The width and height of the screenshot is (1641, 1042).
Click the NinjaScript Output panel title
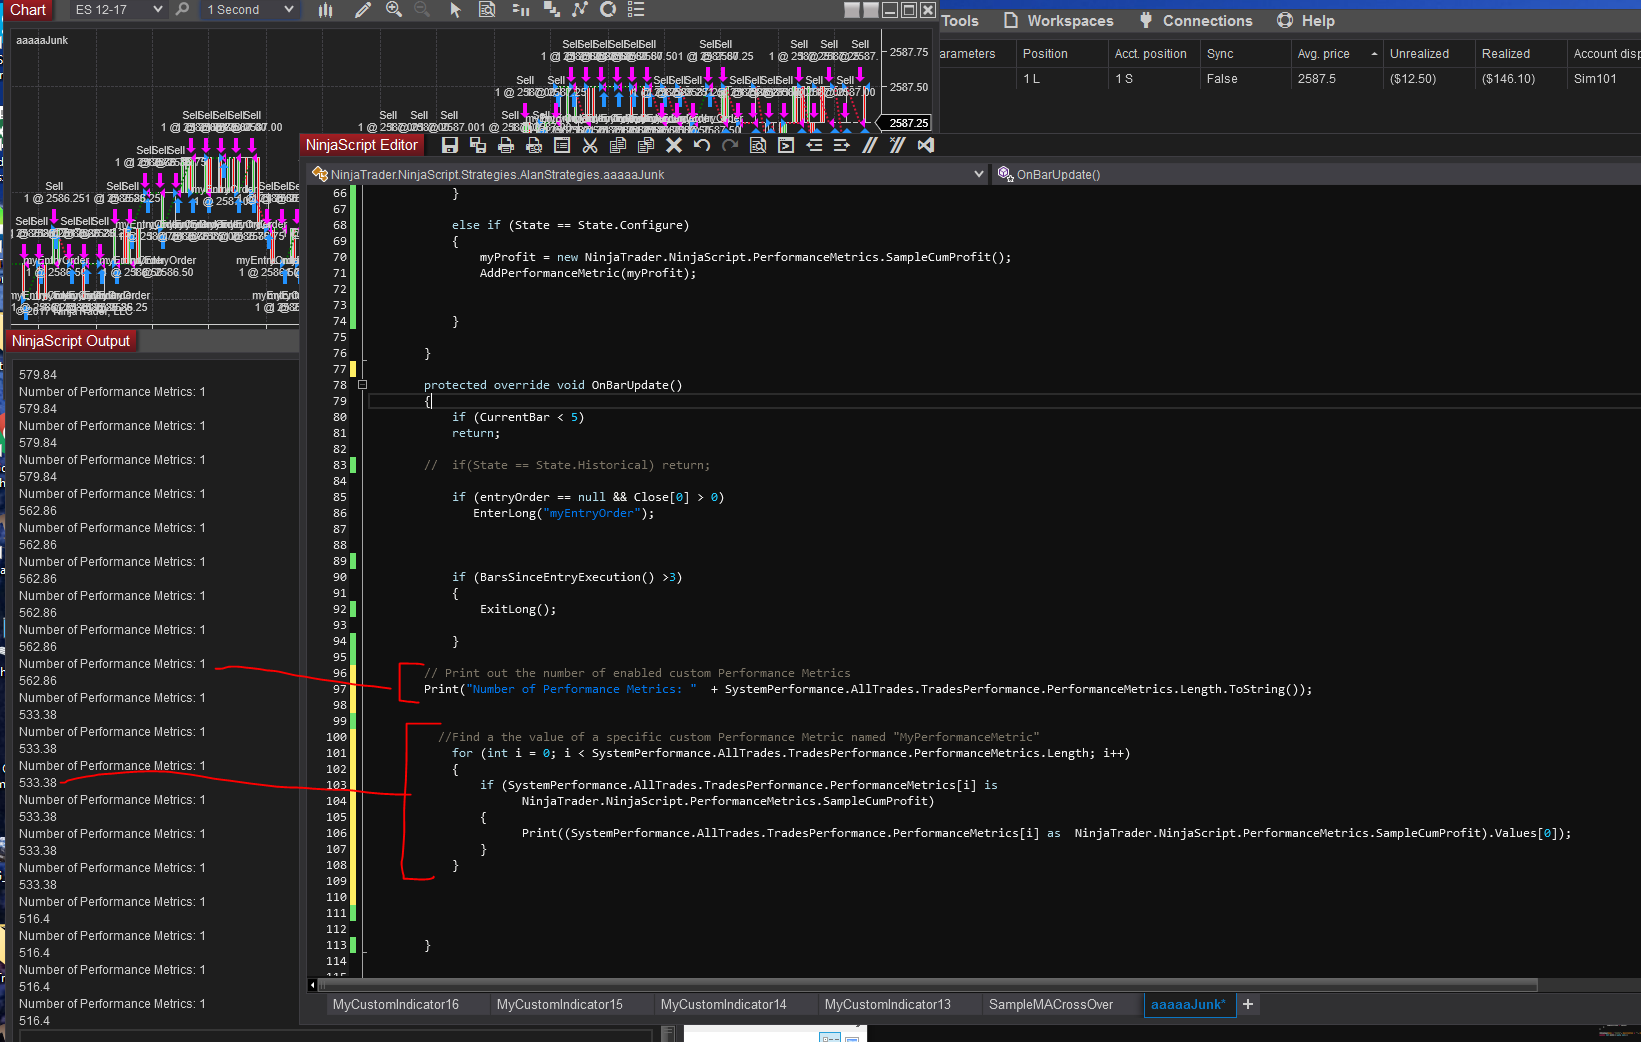tap(71, 341)
